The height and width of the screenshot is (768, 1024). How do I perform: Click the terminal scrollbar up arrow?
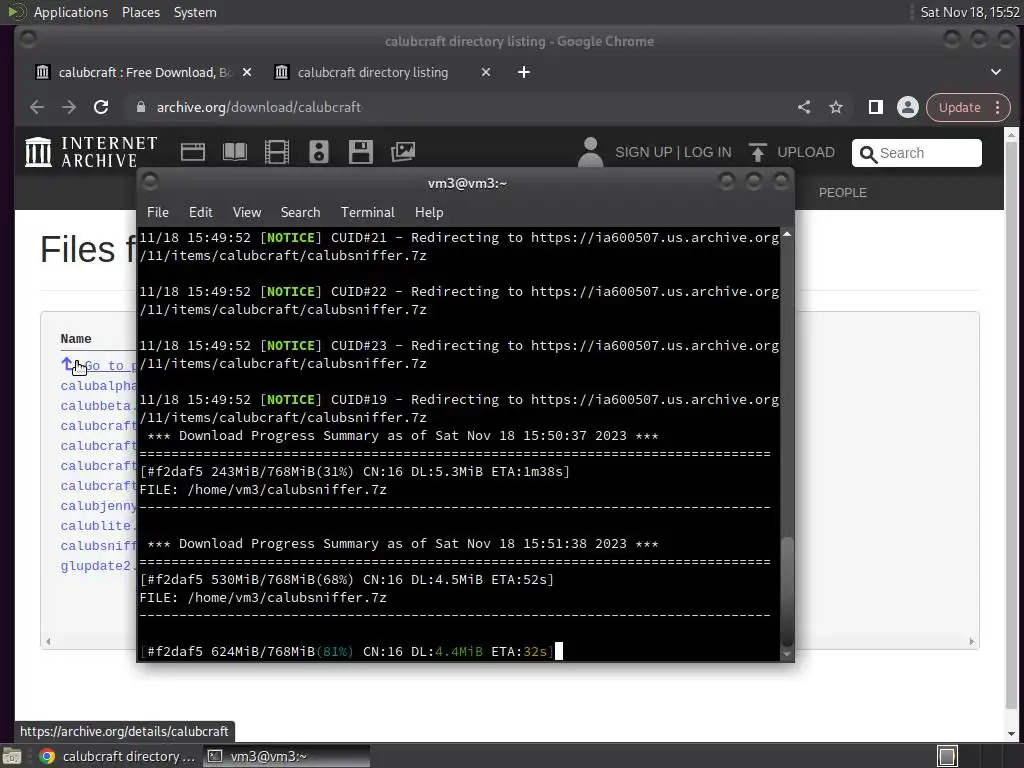click(787, 234)
